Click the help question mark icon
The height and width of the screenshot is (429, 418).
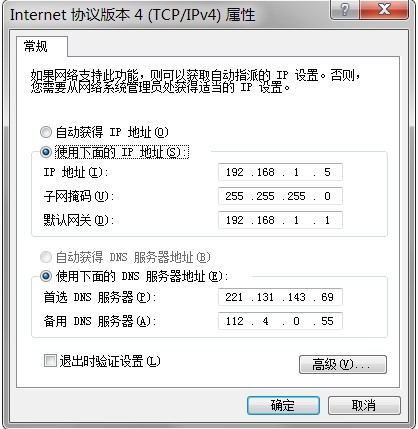point(344,9)
